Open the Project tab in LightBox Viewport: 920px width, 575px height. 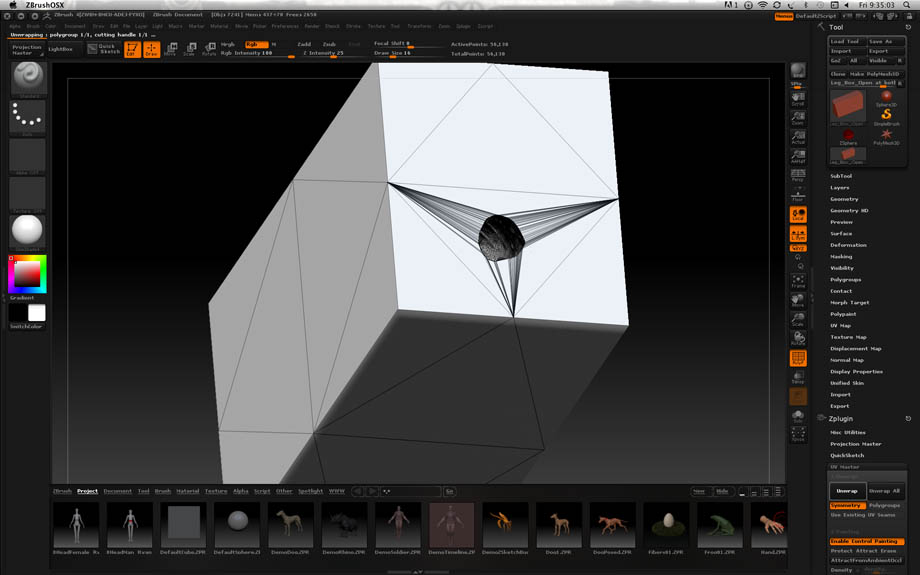[x=87, y=491]
